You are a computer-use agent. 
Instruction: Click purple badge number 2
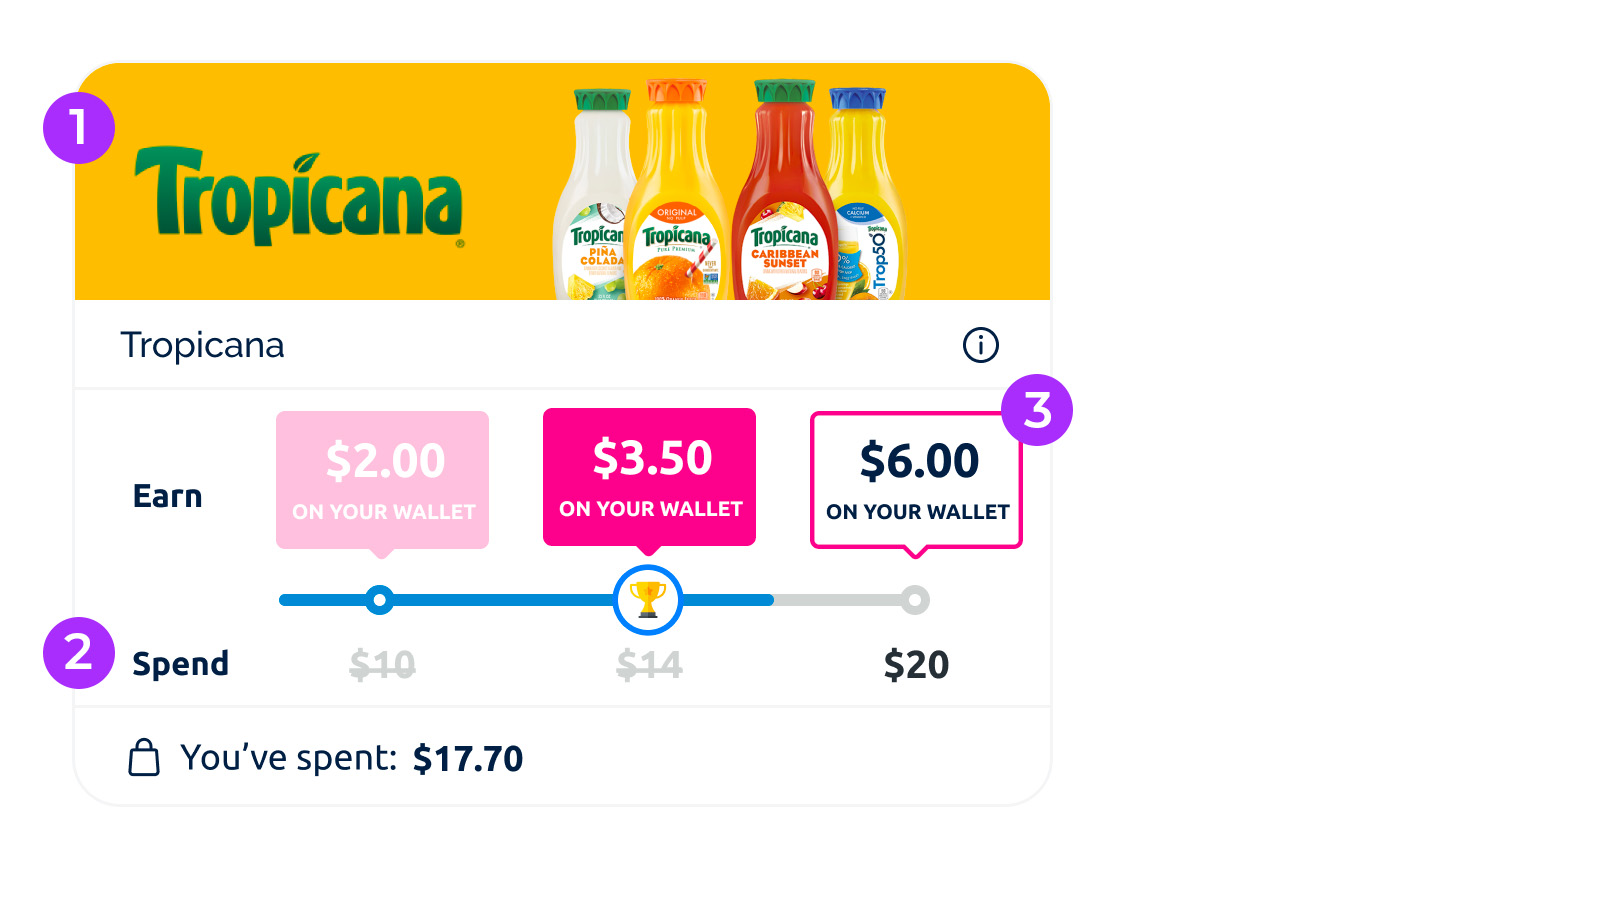point(79,653)
